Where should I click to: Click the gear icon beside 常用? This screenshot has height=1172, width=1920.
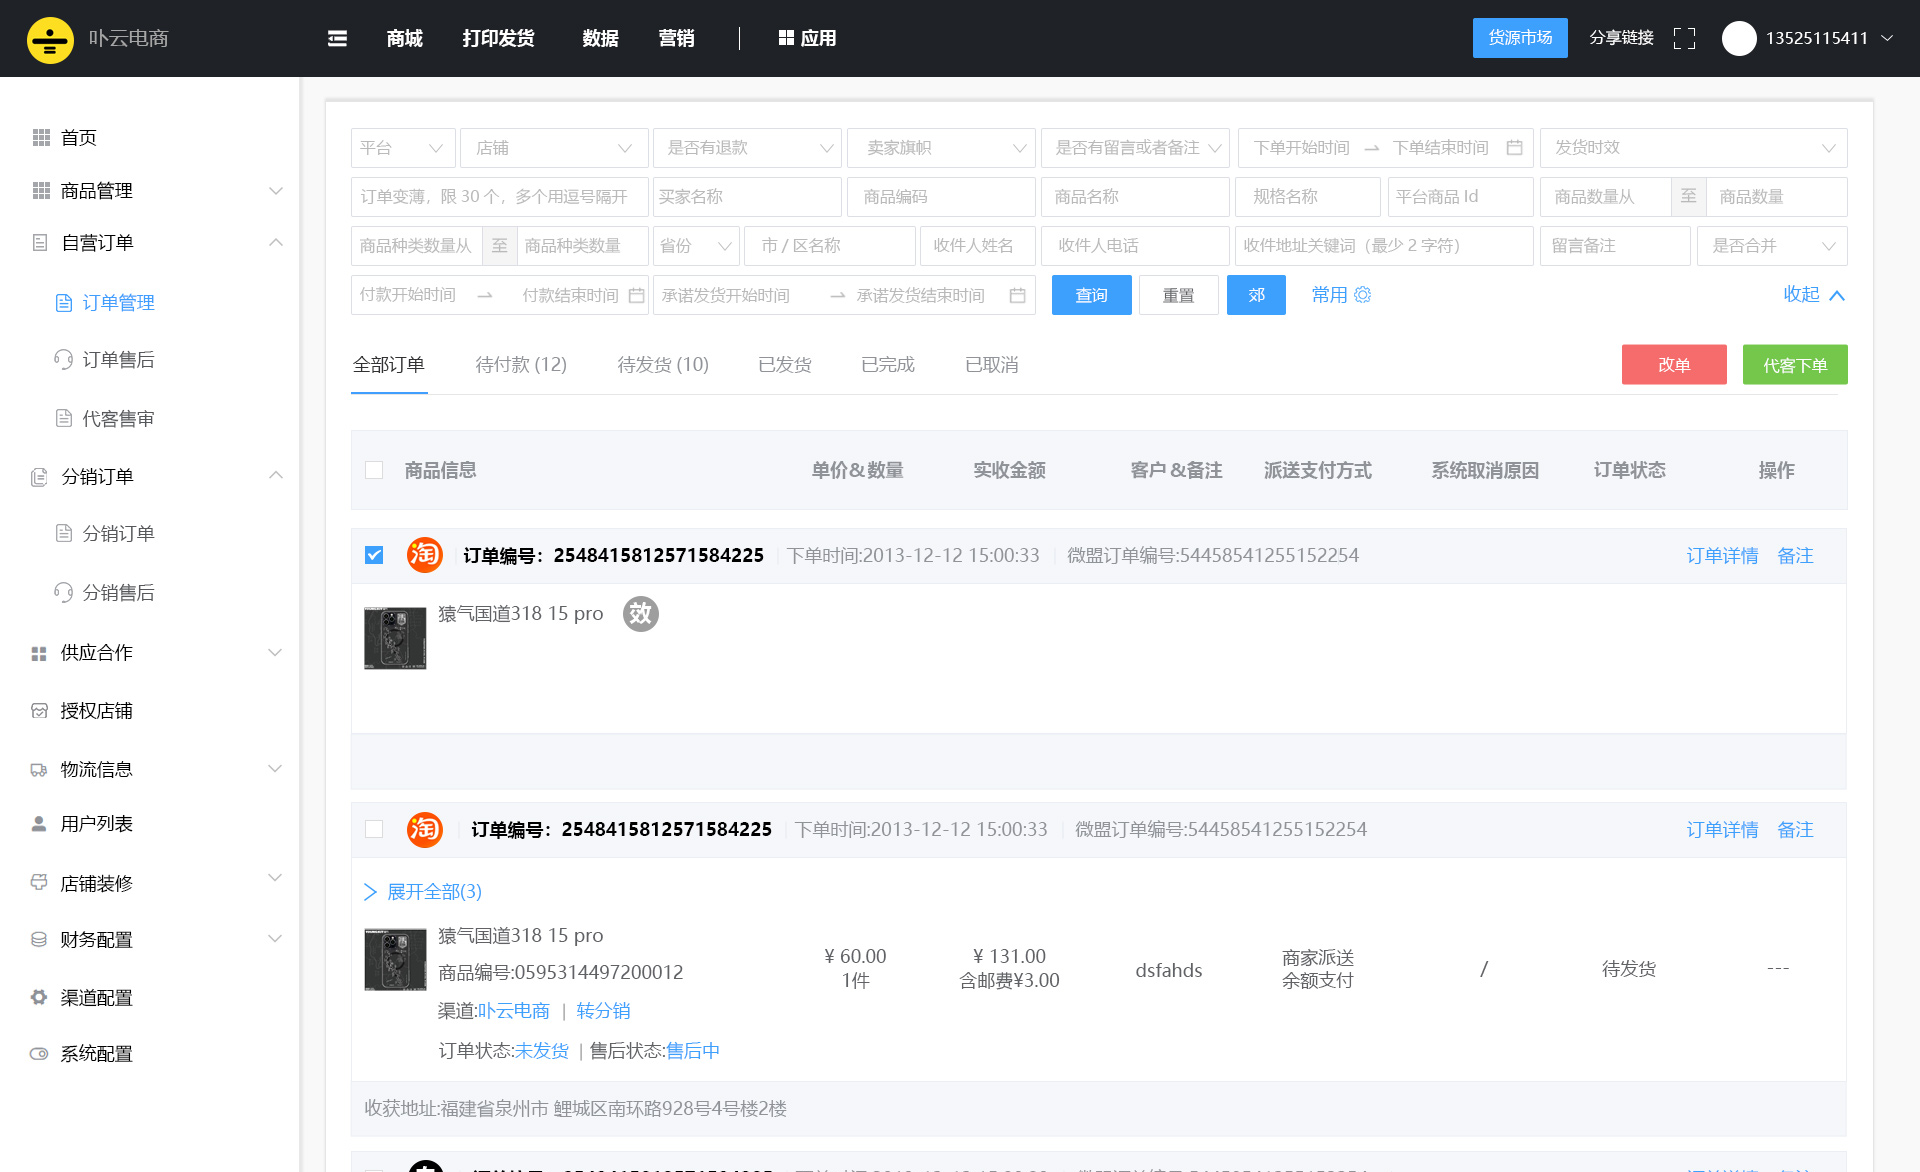pyautogui.click(x=1362, y=295)
